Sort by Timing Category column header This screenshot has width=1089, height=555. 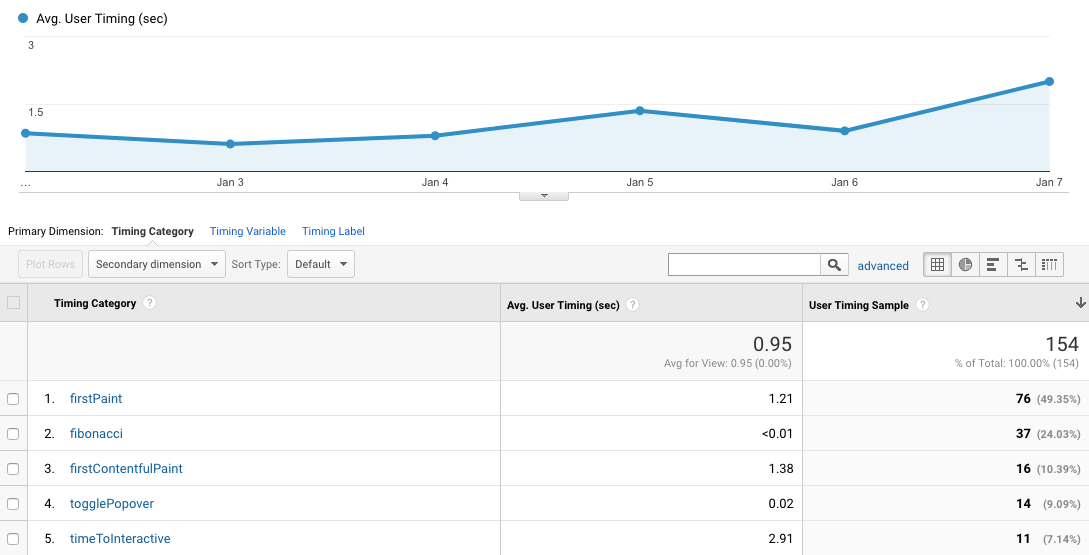pos(94,303)
